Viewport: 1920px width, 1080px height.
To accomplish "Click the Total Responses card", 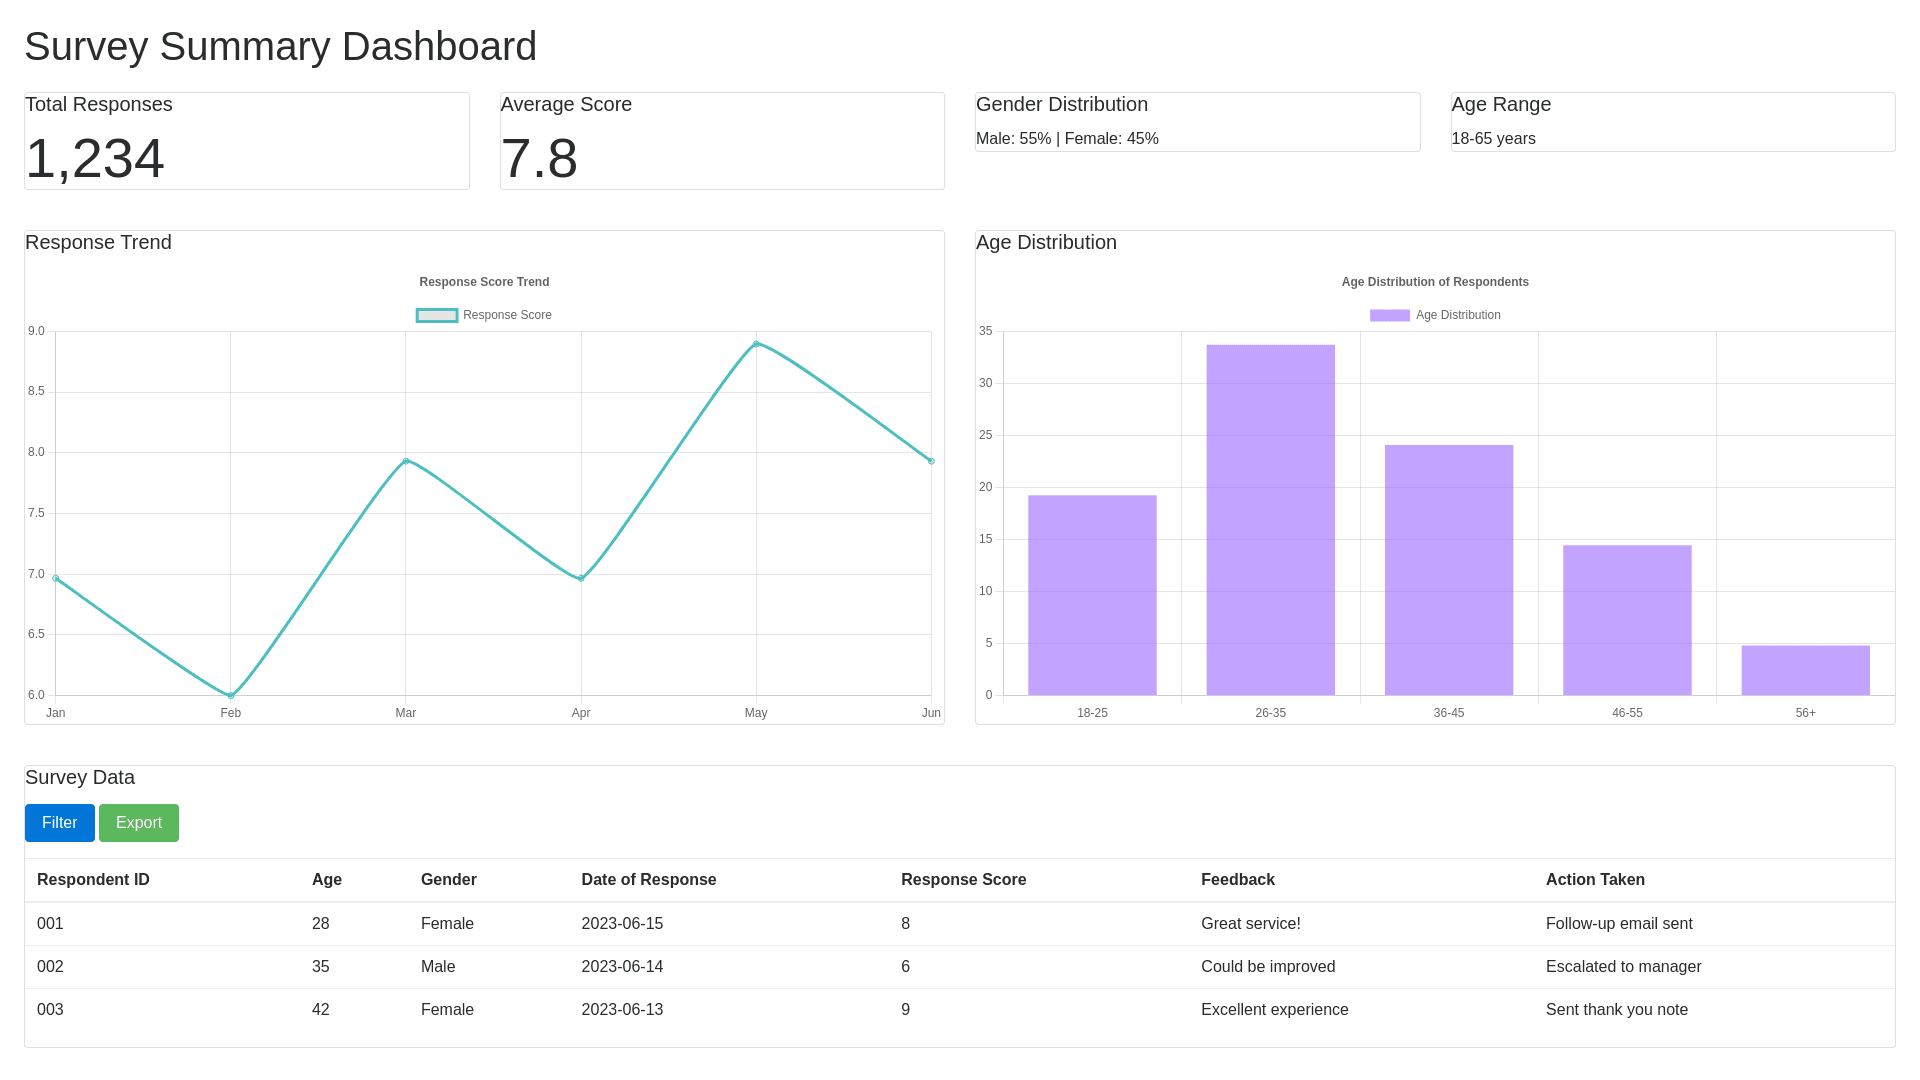I will 246,141.
